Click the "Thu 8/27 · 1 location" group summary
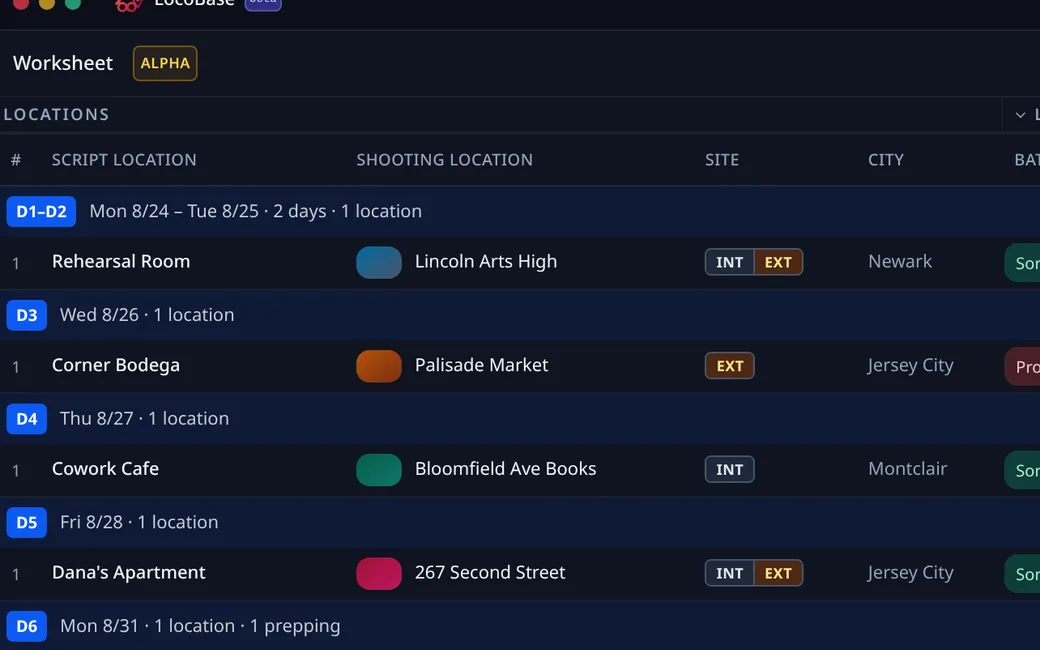Image resolution: width=1040 pixels, height=650 pixels. pos(144,419)
